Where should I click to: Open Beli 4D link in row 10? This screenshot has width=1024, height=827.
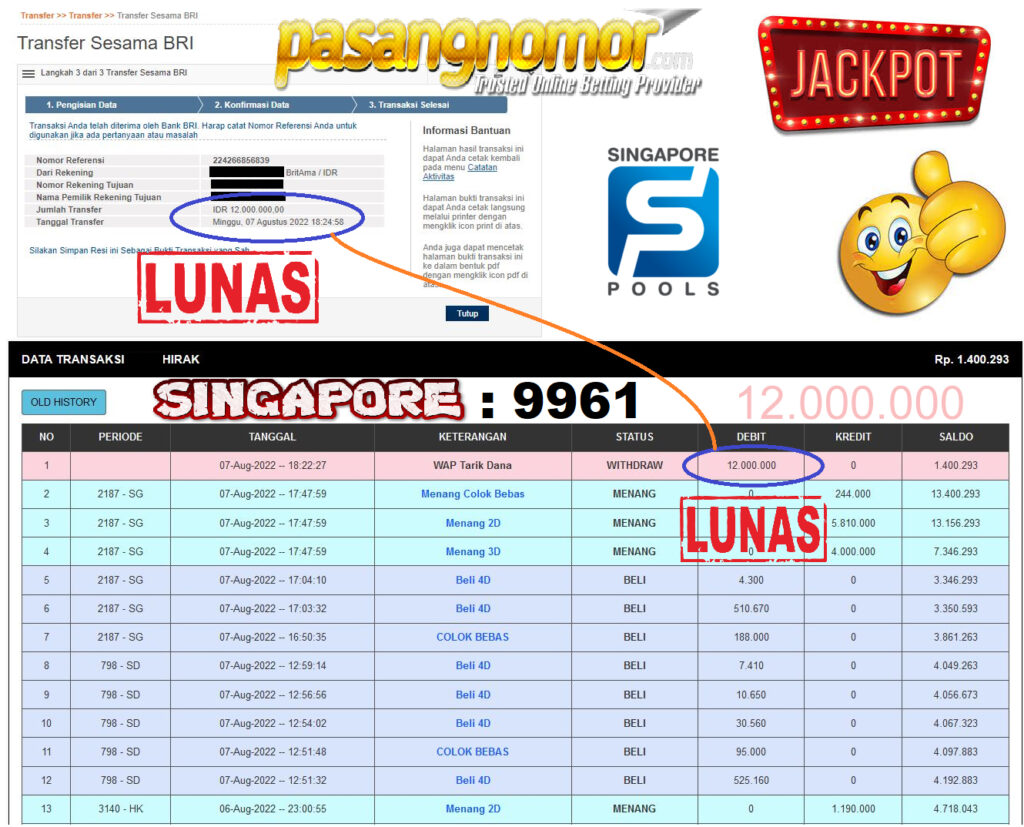[x=473, y=723]
